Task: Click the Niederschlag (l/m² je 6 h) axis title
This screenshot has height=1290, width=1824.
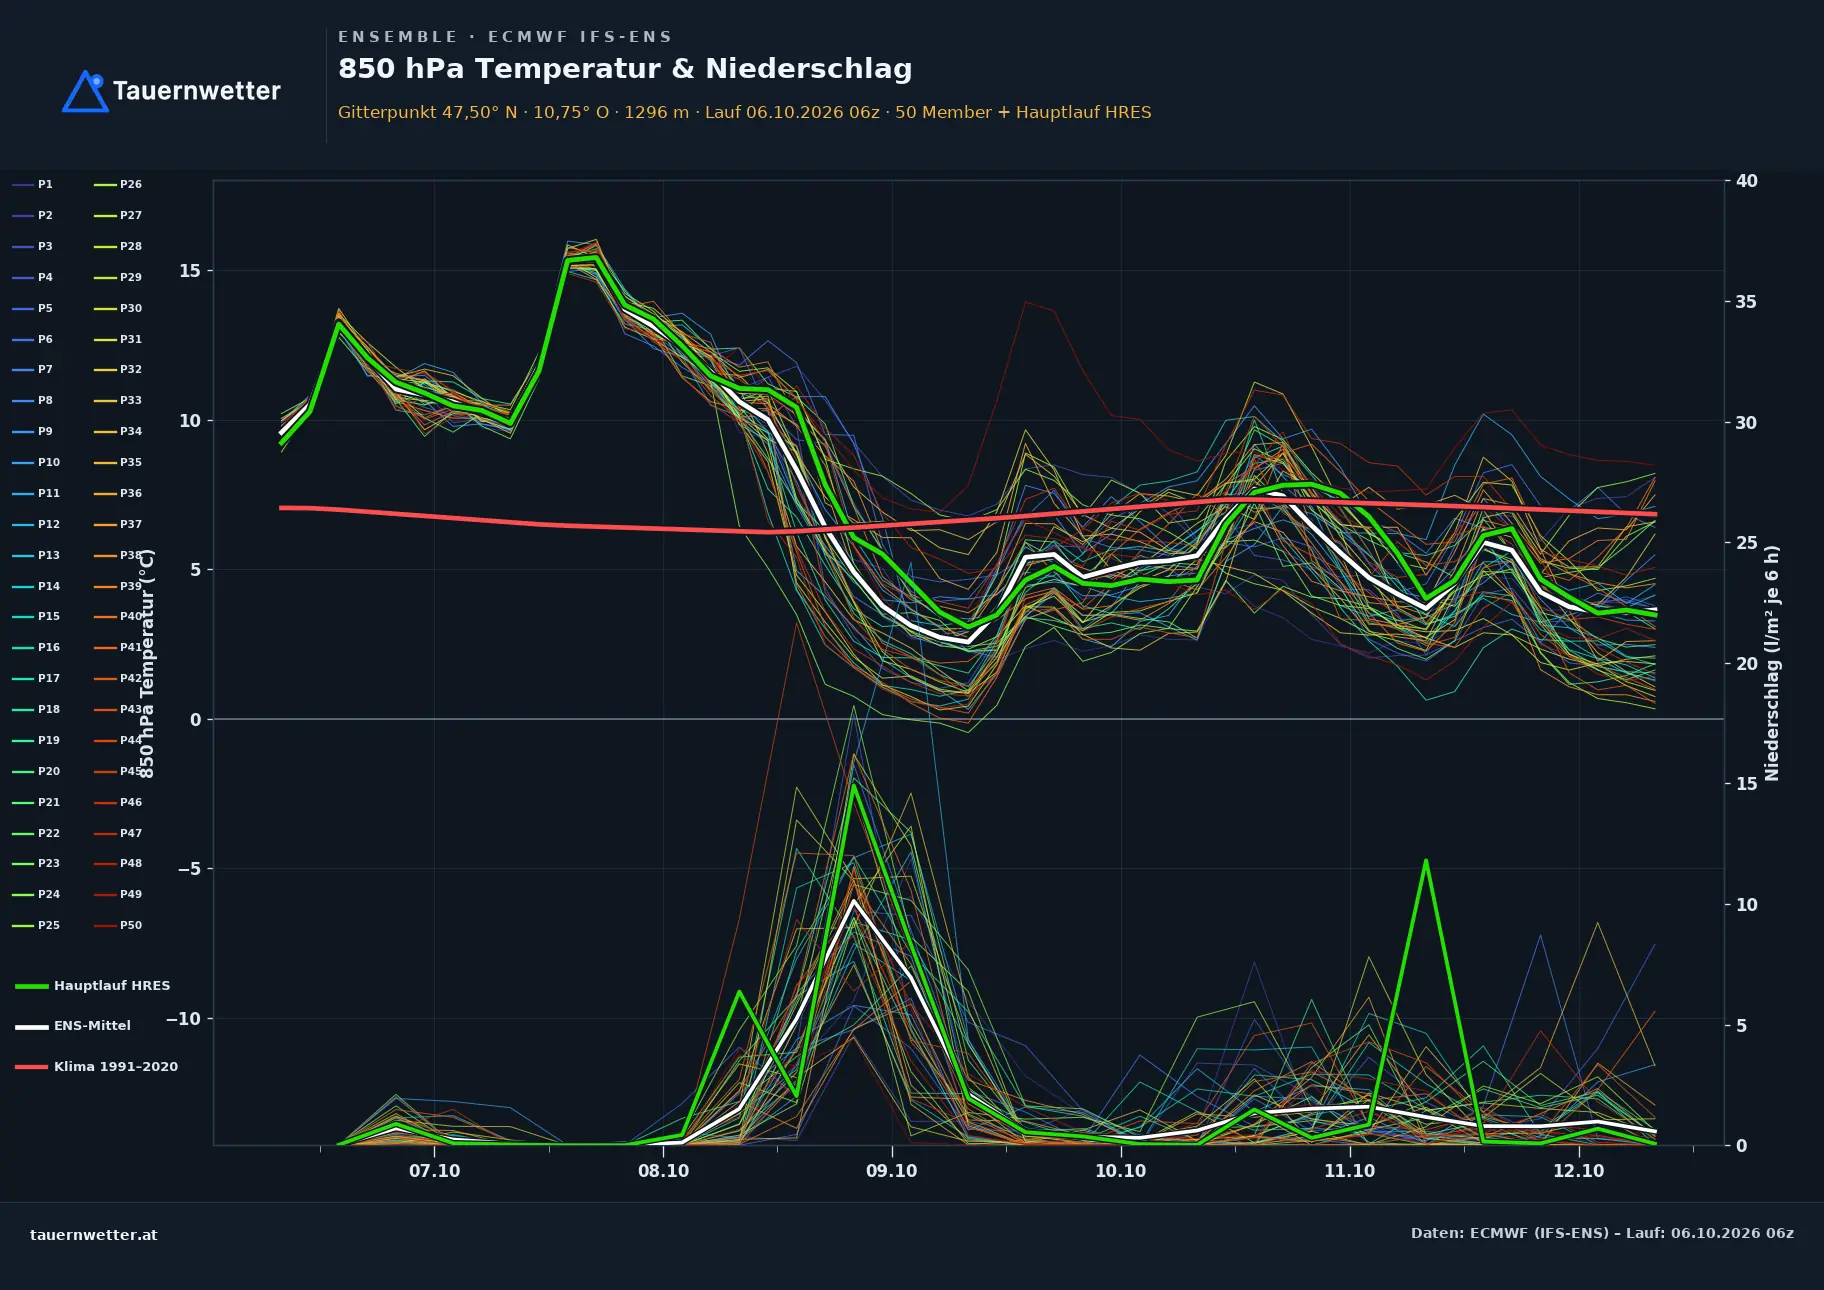Action: [x=1772, y=663]
